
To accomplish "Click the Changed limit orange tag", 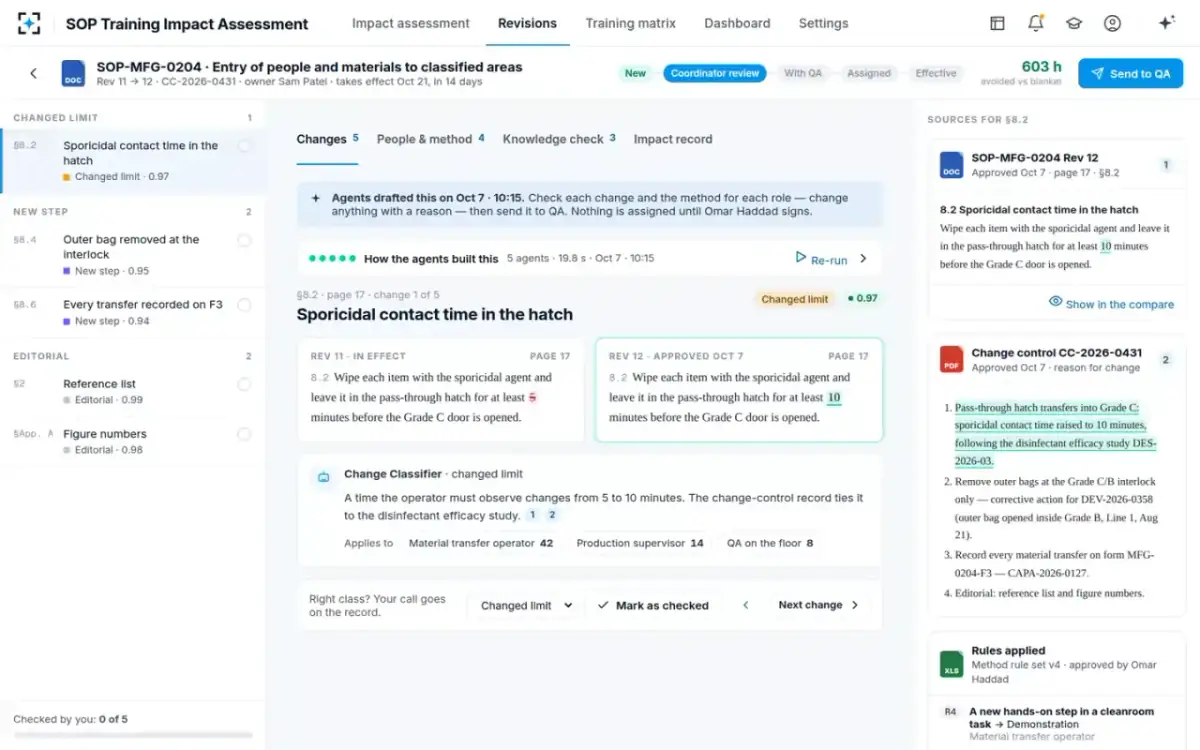I will pyautogui.click(x=794, y=299).
